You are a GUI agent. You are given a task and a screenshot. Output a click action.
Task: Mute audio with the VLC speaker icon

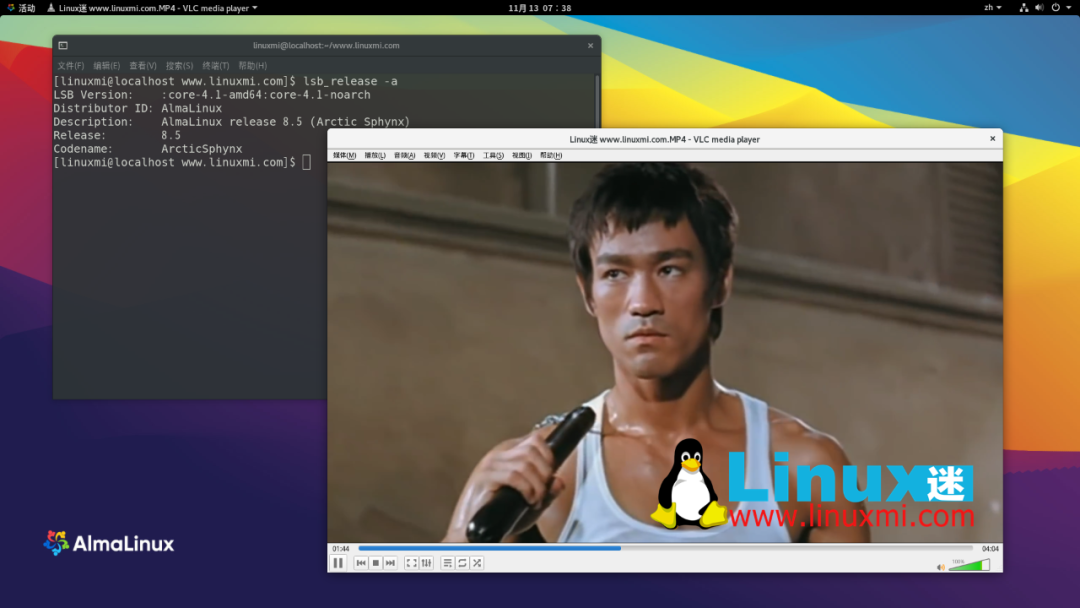click(941, 567)
